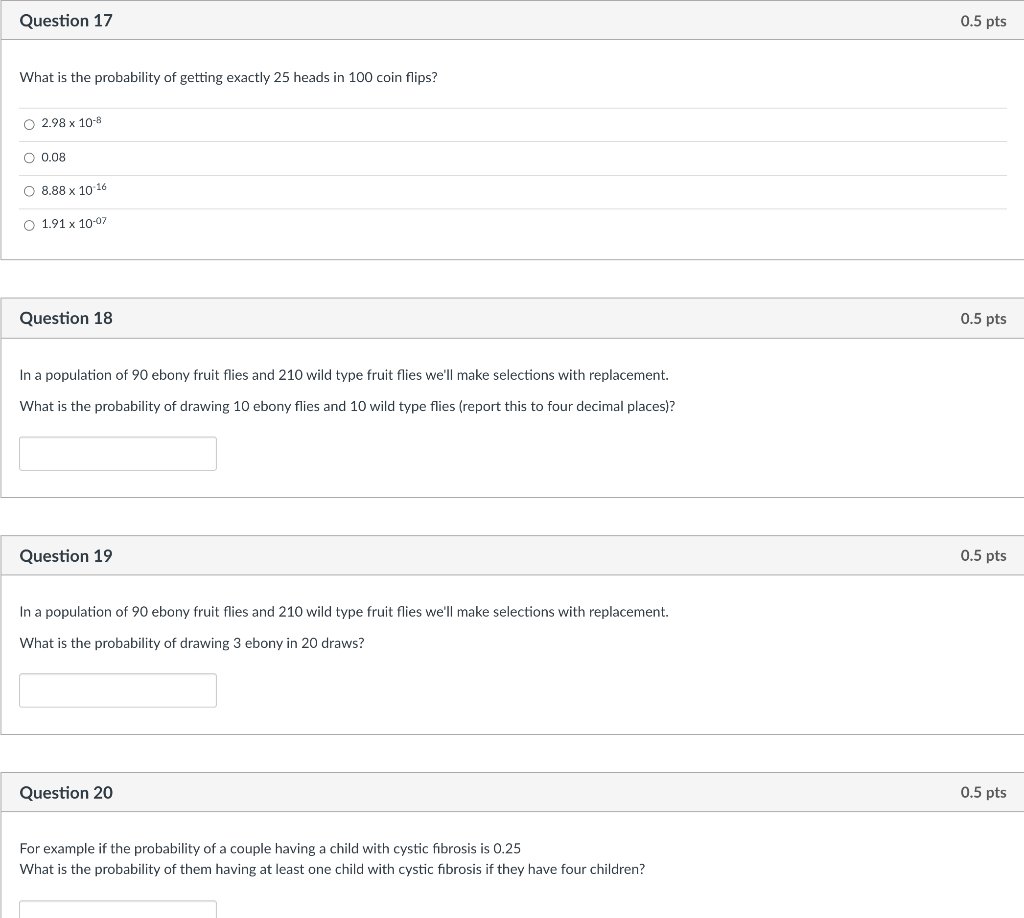Focus the Question 19 answer text field

118,690
